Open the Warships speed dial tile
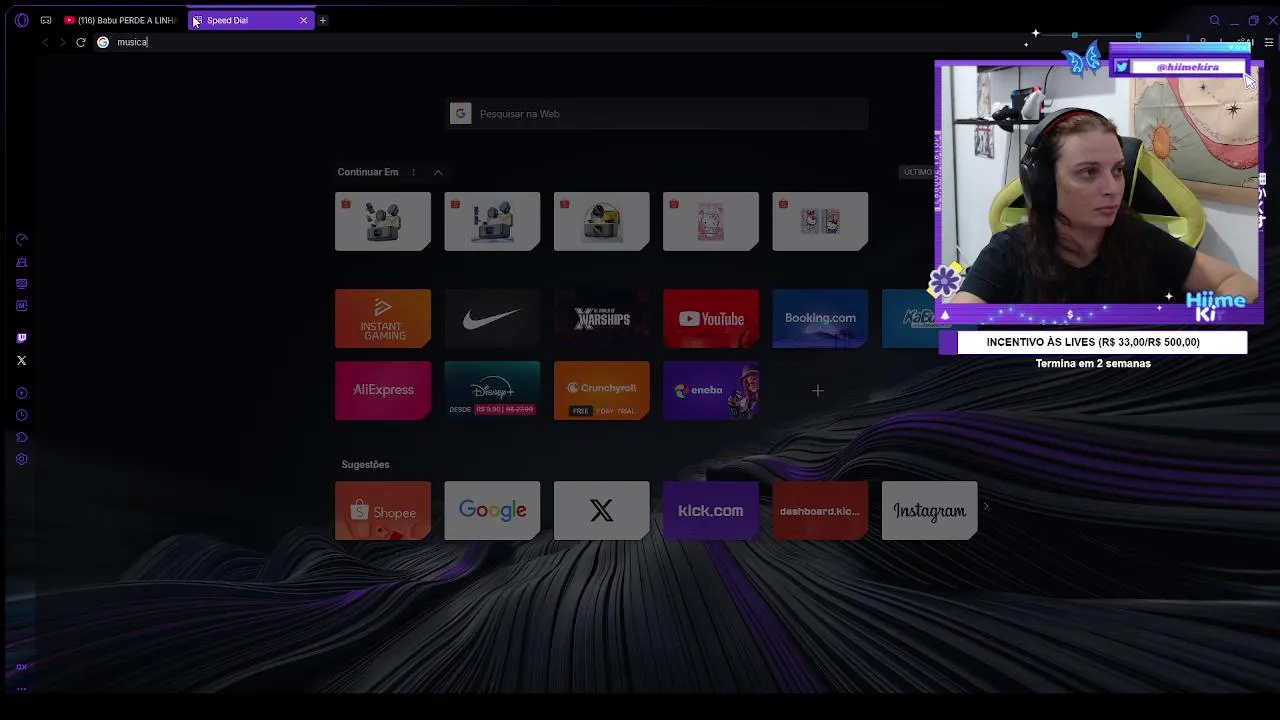The height and width of the screenshot is (720, 1280). point(601,318)
